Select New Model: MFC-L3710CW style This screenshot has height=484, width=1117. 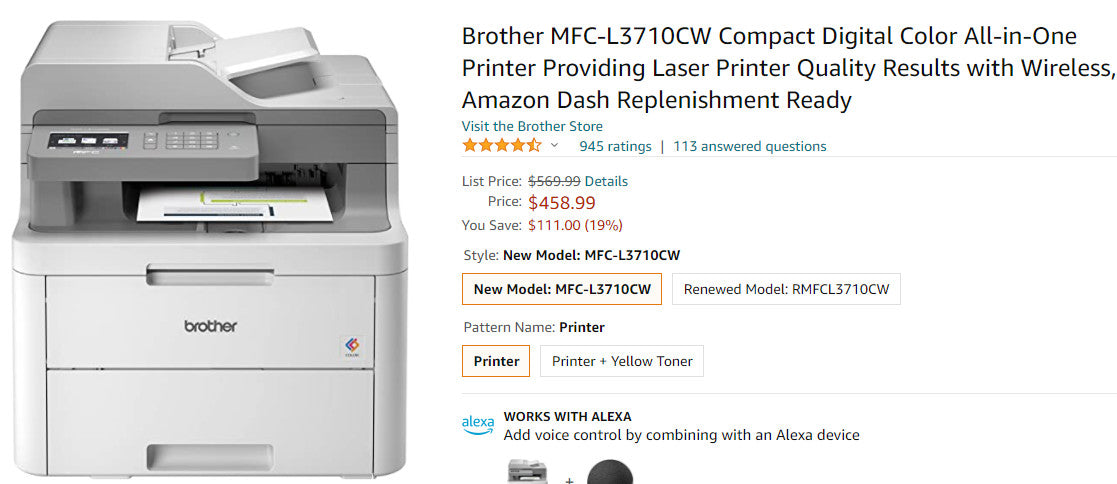(x=562, y=289)
